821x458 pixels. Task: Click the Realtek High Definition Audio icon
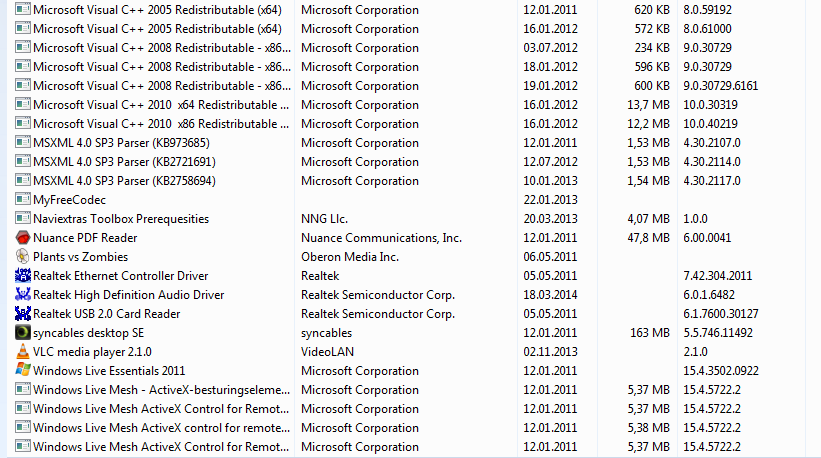(23, 295)
